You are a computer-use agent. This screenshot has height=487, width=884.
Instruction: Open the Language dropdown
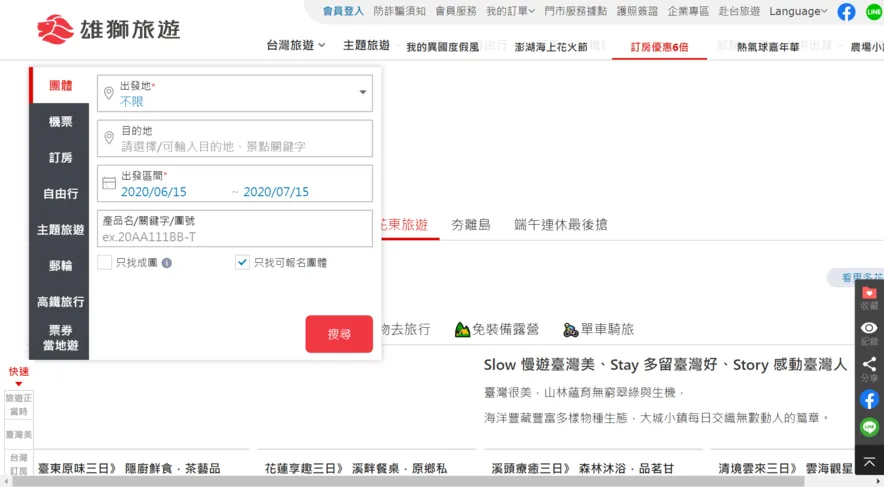pos(798,12)
